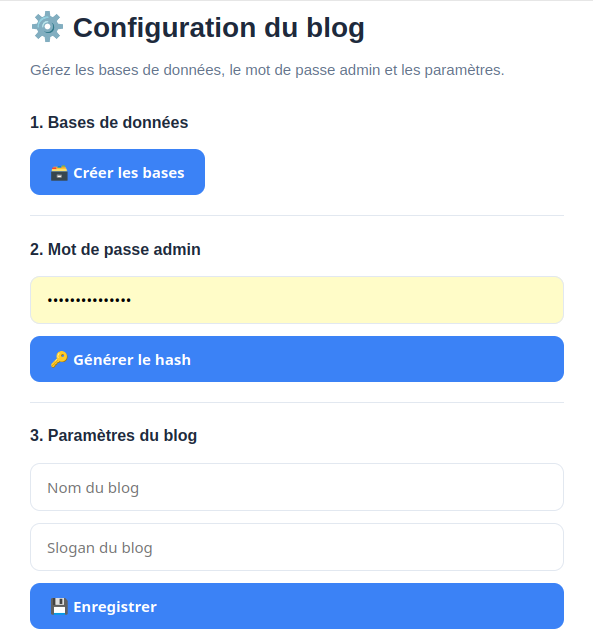Select the 1. Bases de données heading
This screenshot has width=593, height=634.
click(x=109, y=122)
